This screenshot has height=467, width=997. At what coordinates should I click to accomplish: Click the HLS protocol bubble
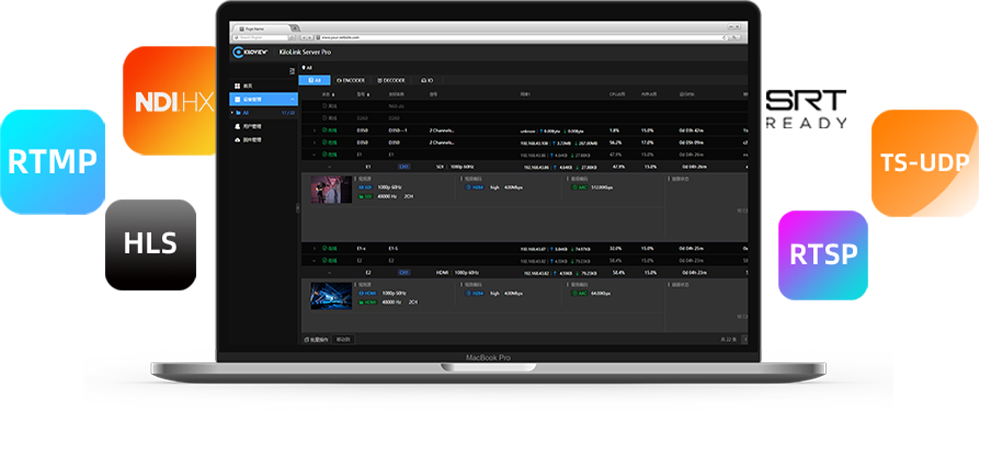point(150,242)
